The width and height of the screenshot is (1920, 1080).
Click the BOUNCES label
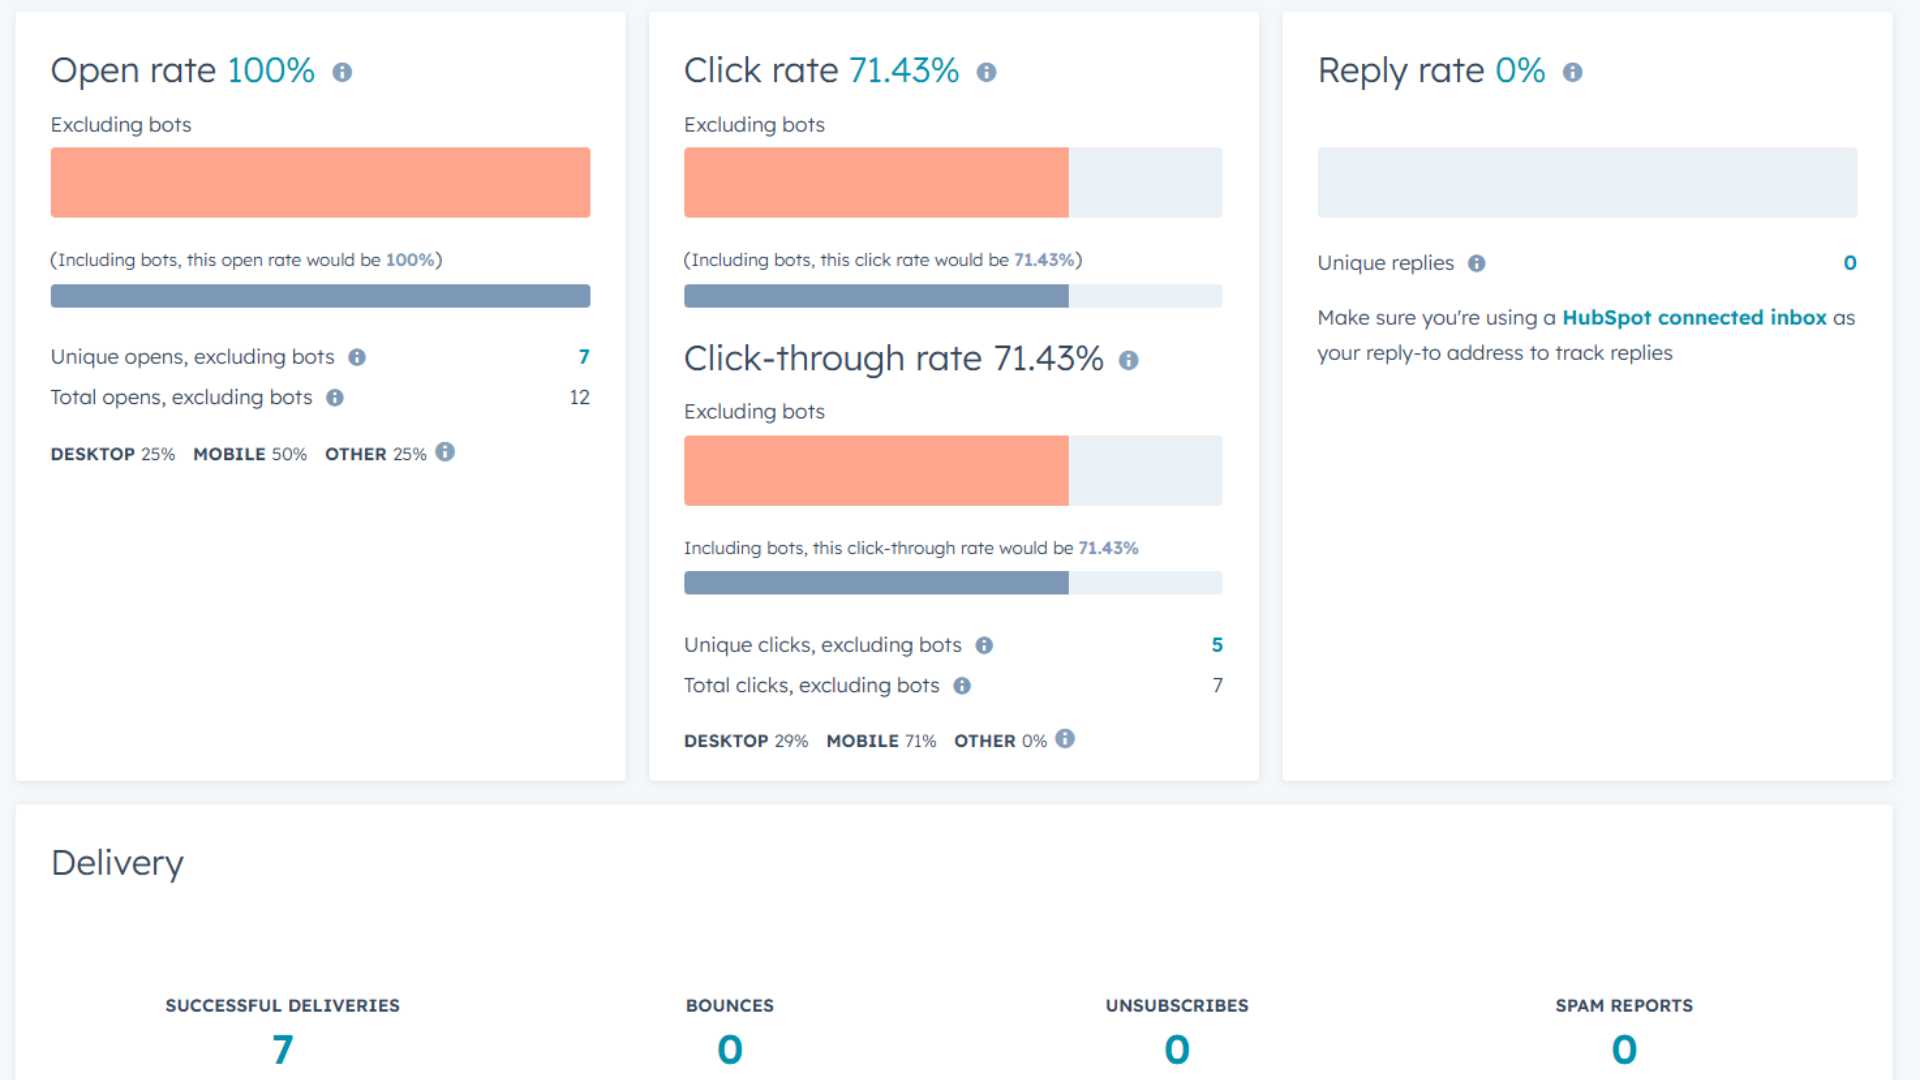pyautogui.click(x=730, y=1006)
